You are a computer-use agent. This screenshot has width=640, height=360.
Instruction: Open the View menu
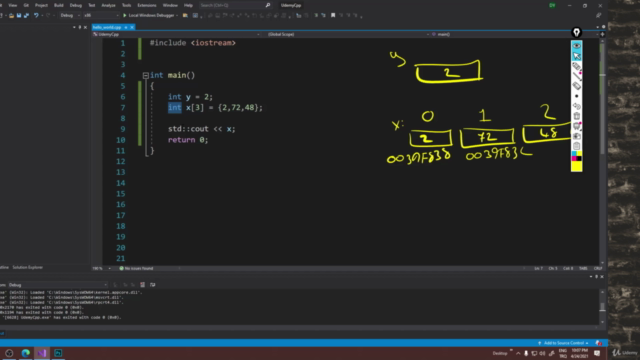pyautogui.click(x=13, y=5)
